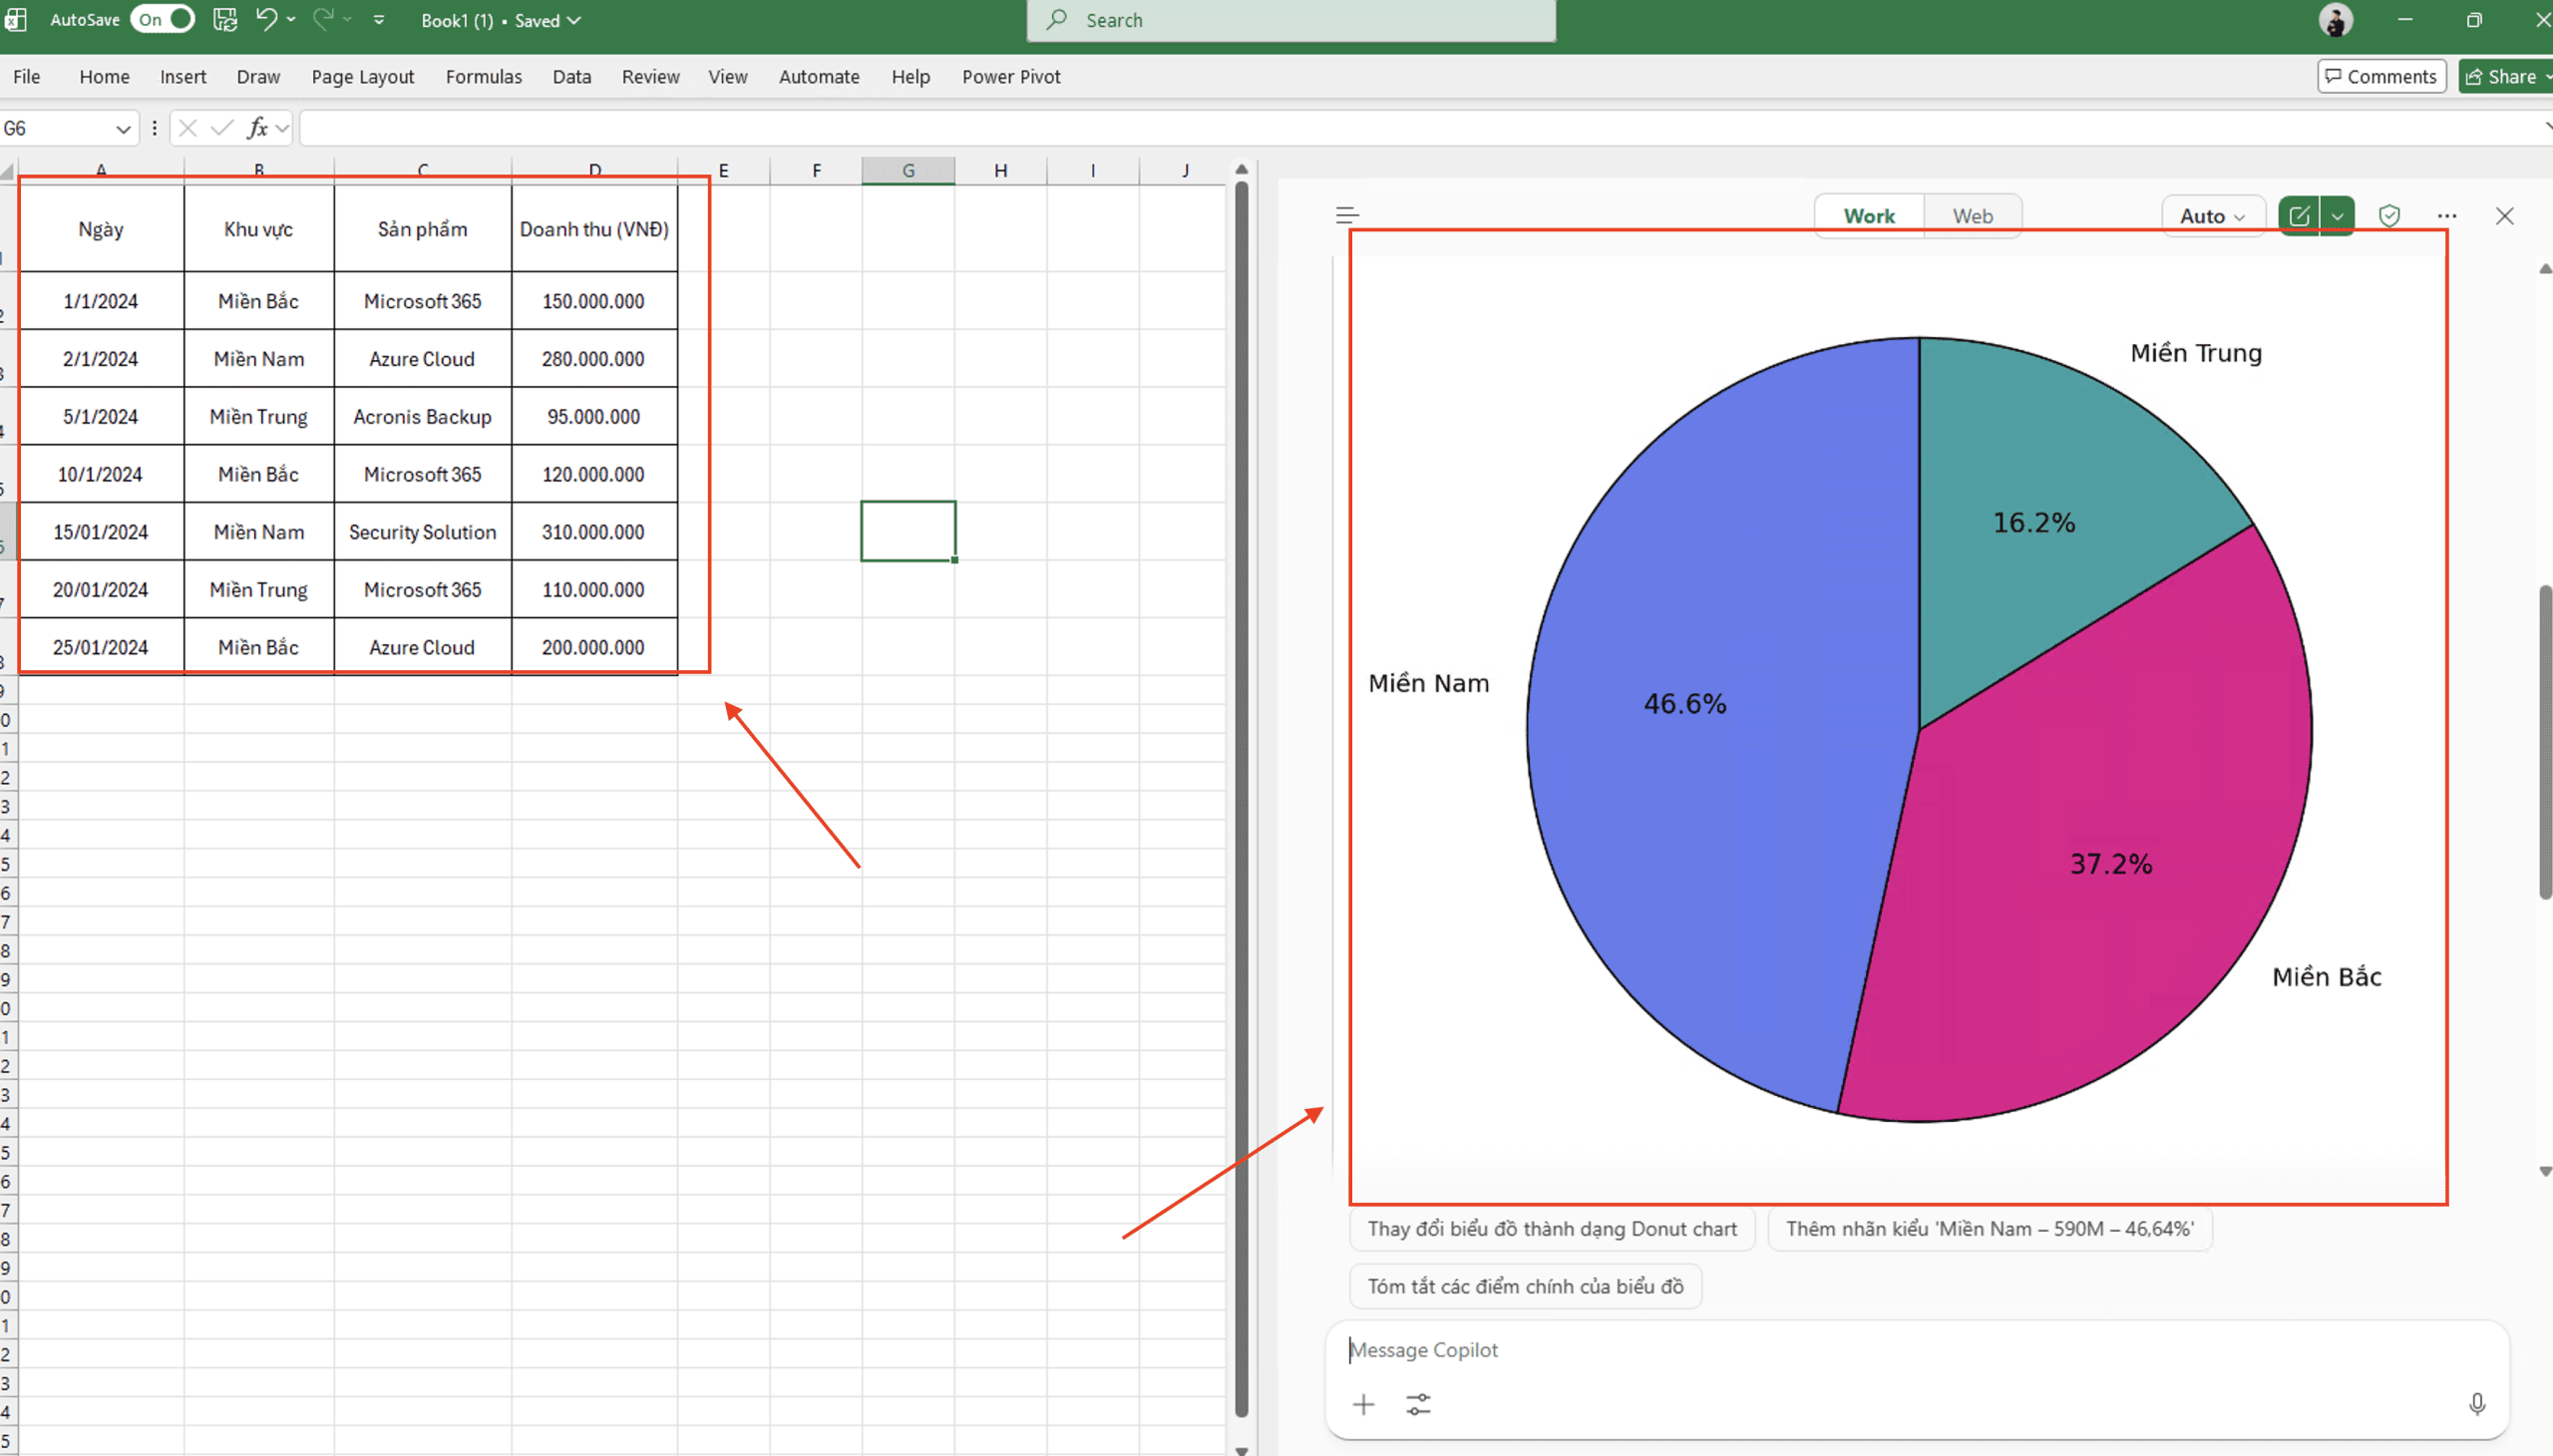Click the Undo arrow icon
The height and width of the screenshot is (1456, 2553).
pos(265,19)
